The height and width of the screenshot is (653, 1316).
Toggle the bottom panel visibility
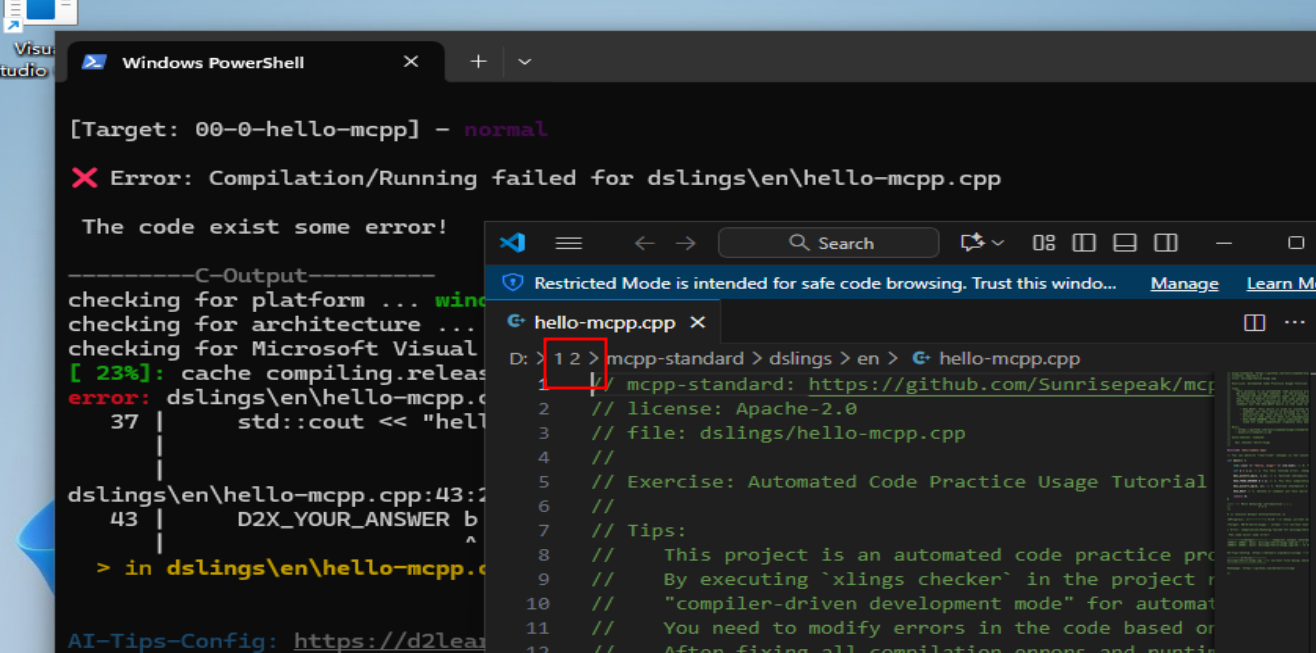pyautogui.click(x=1125, y=243)
